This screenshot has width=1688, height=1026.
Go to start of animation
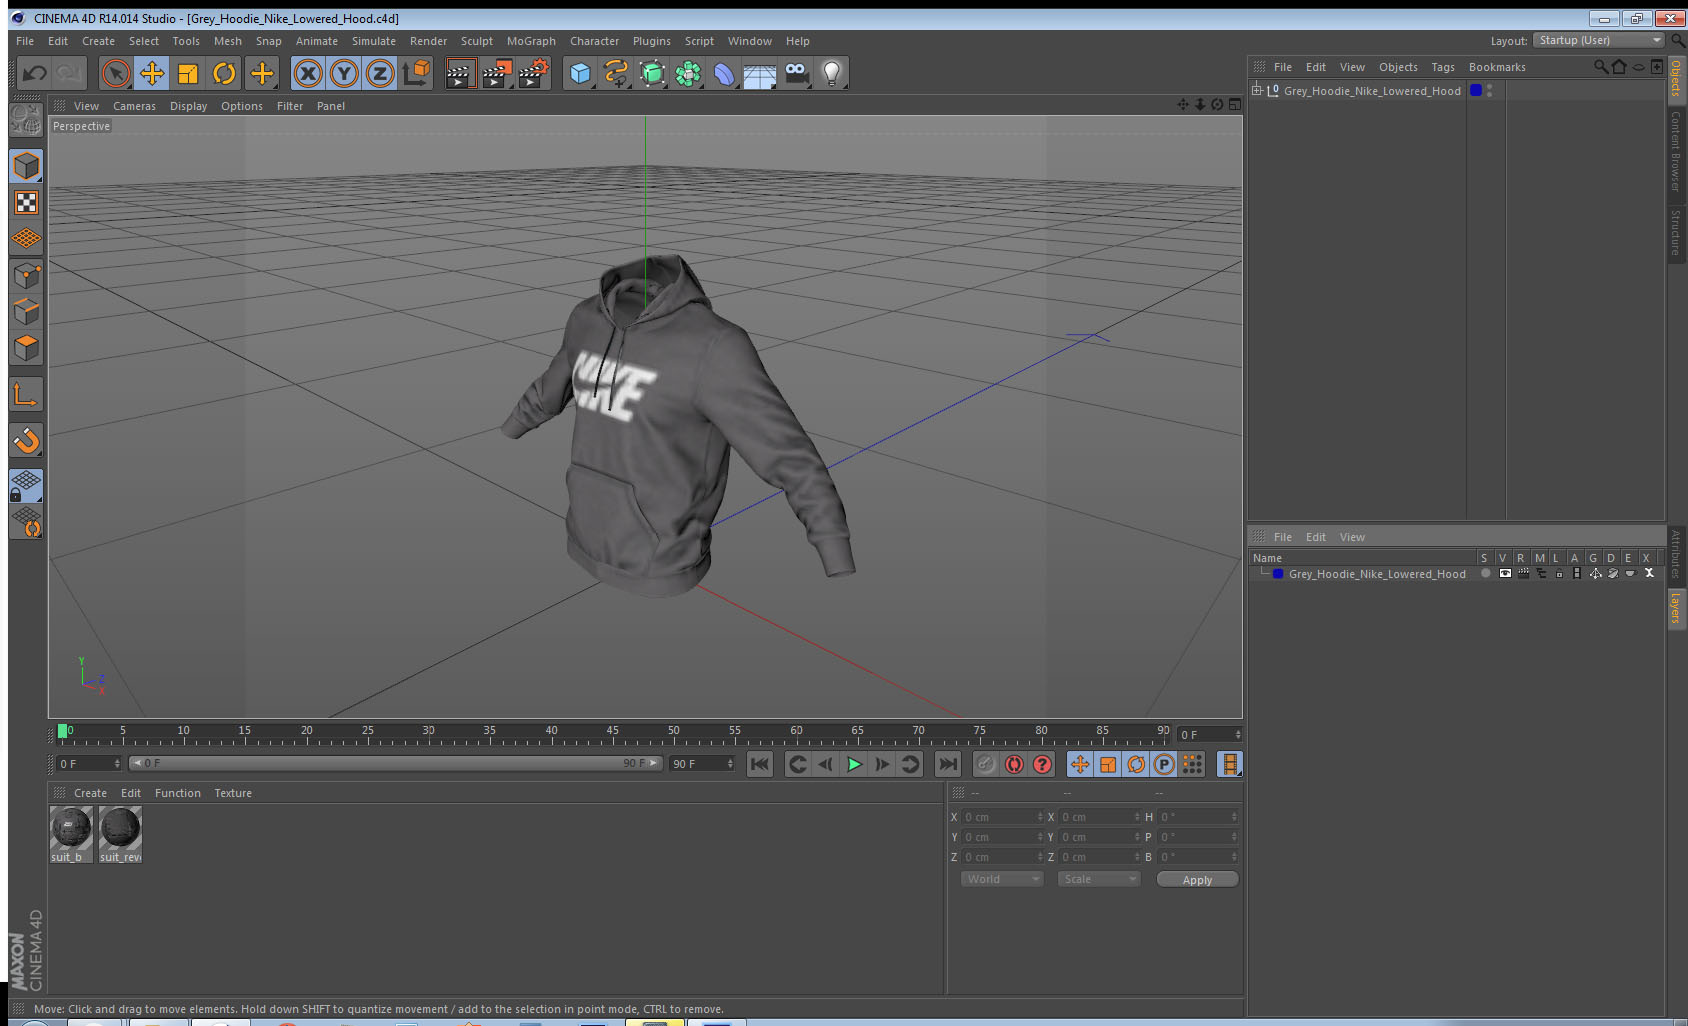point(760,765)
